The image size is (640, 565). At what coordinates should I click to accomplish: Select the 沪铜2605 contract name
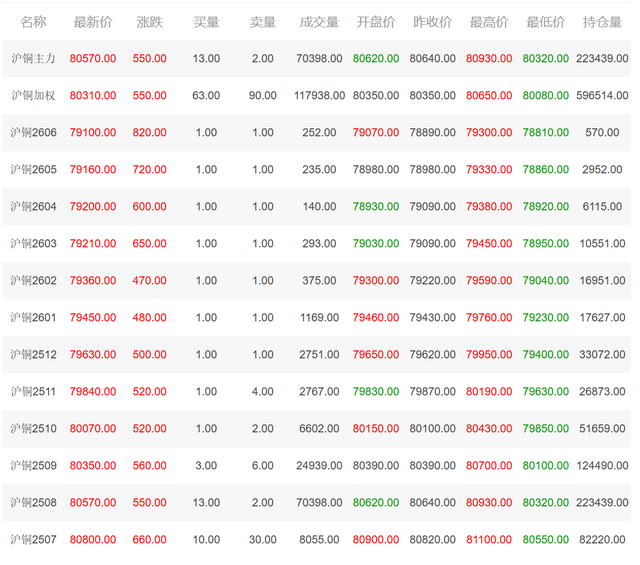(33, 169)
